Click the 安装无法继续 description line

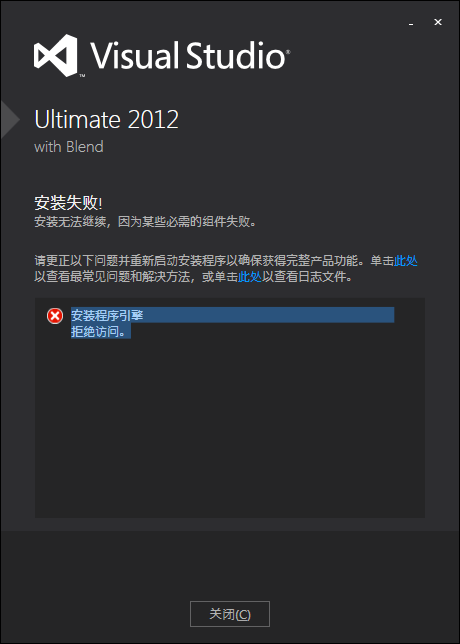click(145, 222)
